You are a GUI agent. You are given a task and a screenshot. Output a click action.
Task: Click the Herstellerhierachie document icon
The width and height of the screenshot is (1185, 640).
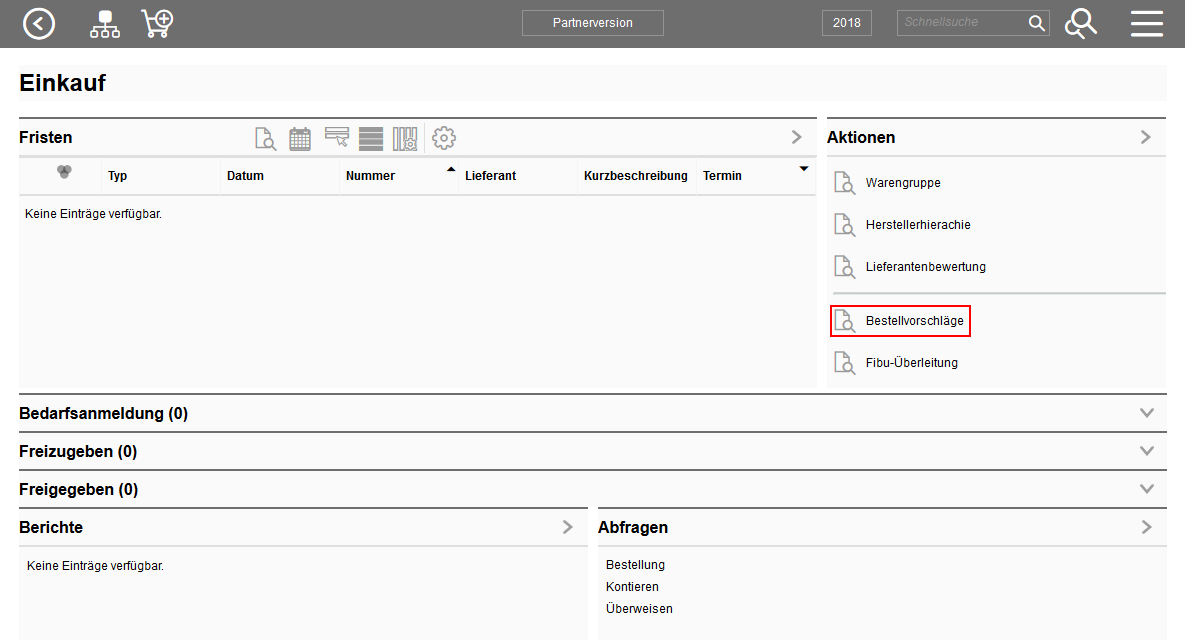844,225
